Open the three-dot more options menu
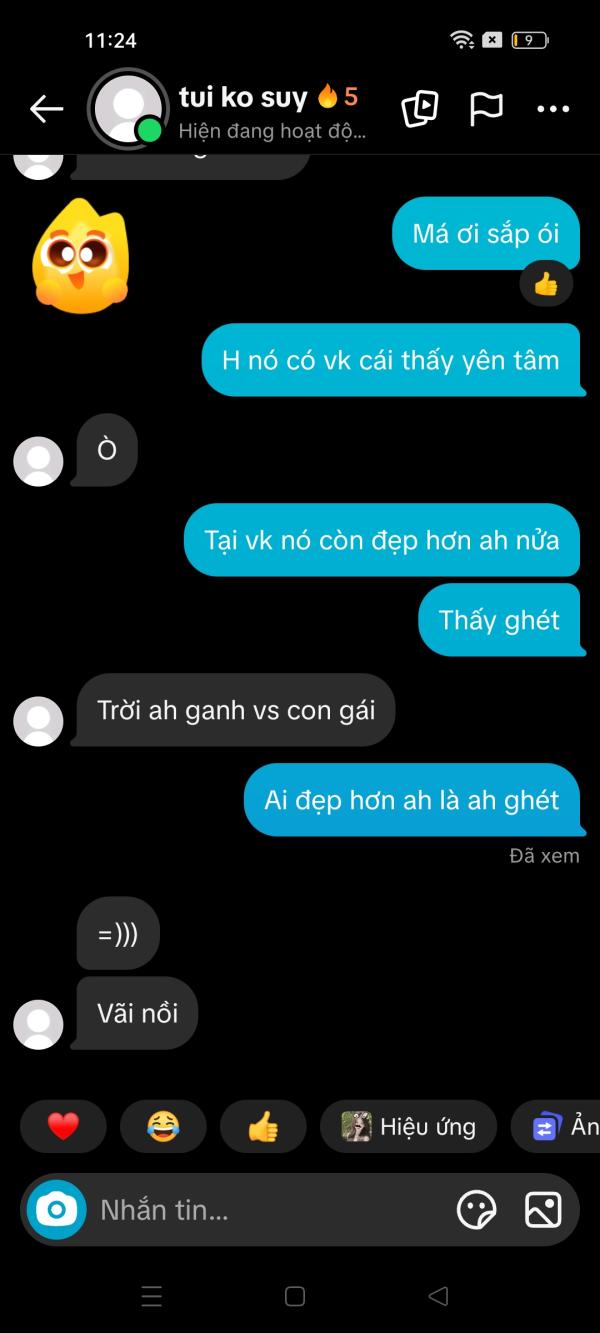 (x=553, y=109)
